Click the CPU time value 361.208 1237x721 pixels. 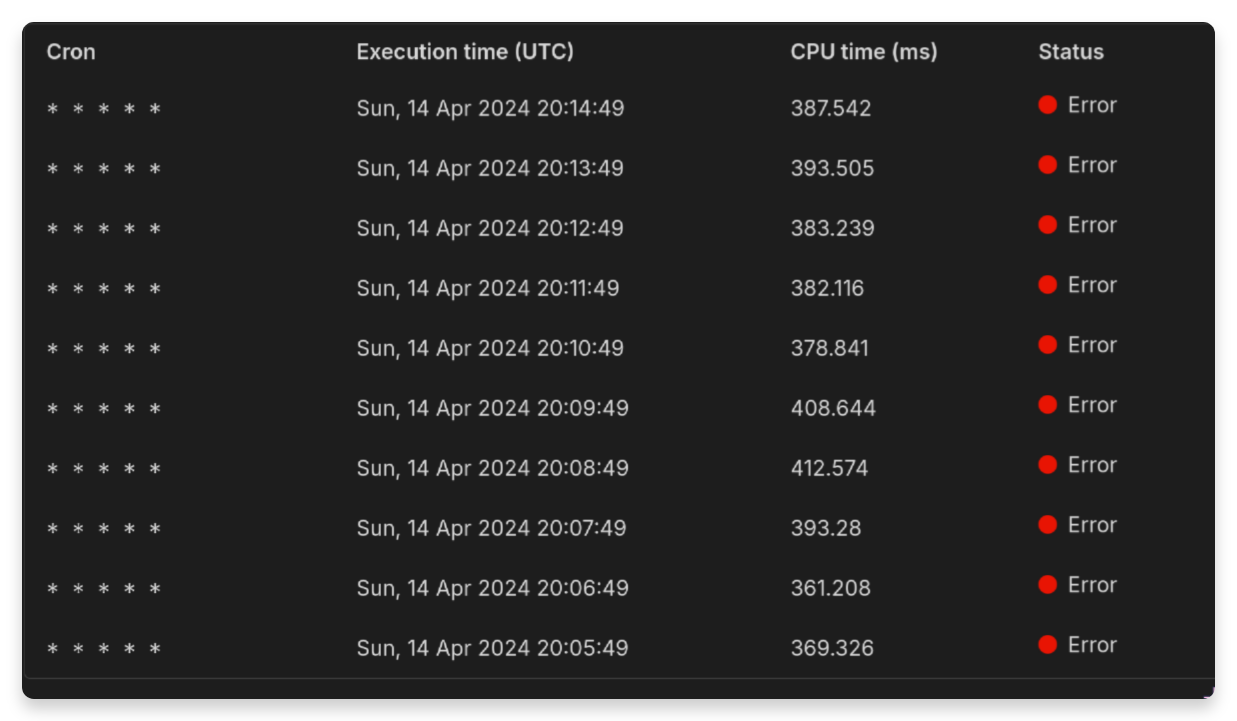tap(831, 588)
